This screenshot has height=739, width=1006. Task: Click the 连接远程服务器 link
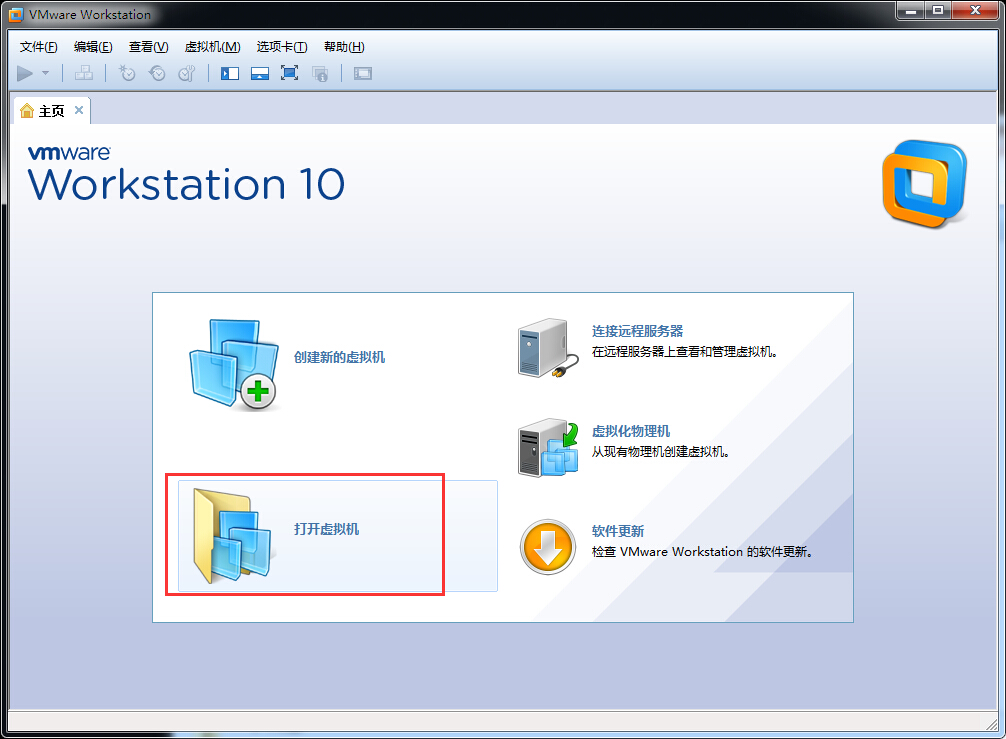638,331
